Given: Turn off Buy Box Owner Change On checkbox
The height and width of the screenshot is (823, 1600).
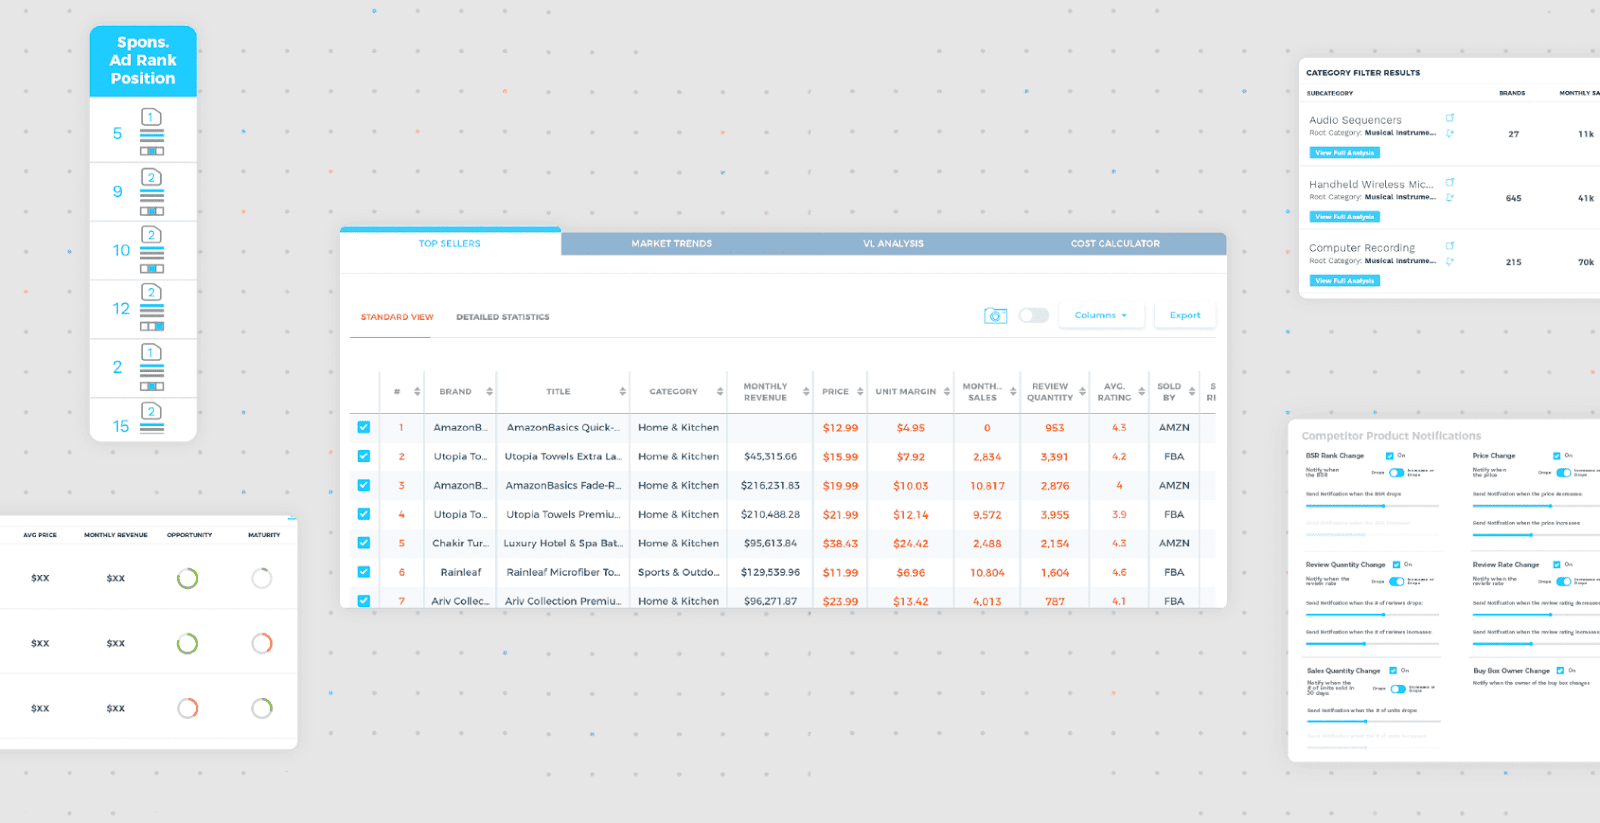Looking at the screenshot, I should [x=1560, y=671].
